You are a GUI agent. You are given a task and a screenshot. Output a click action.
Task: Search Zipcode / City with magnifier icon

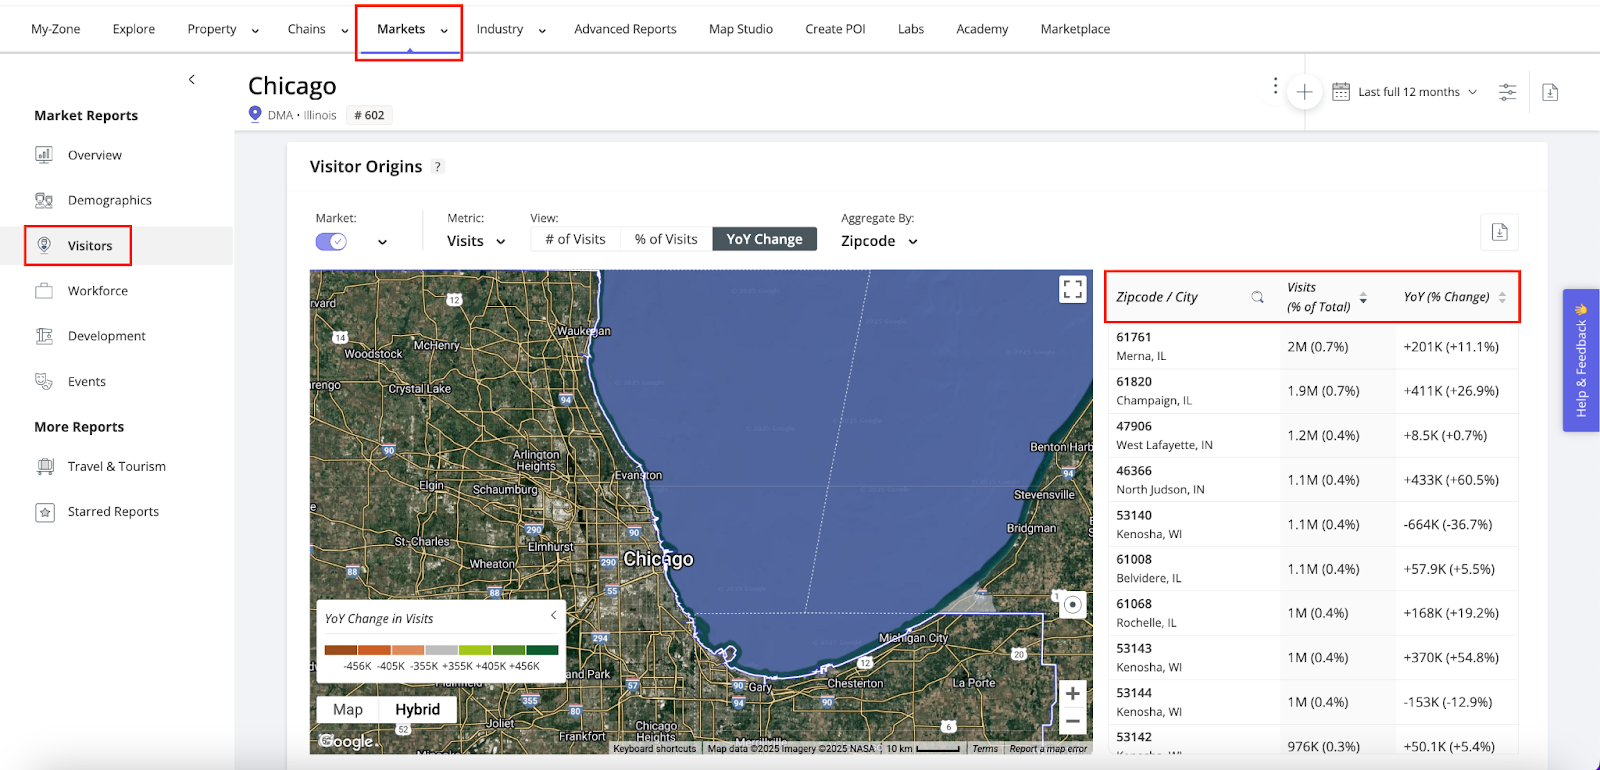[x=1257, y=297]
